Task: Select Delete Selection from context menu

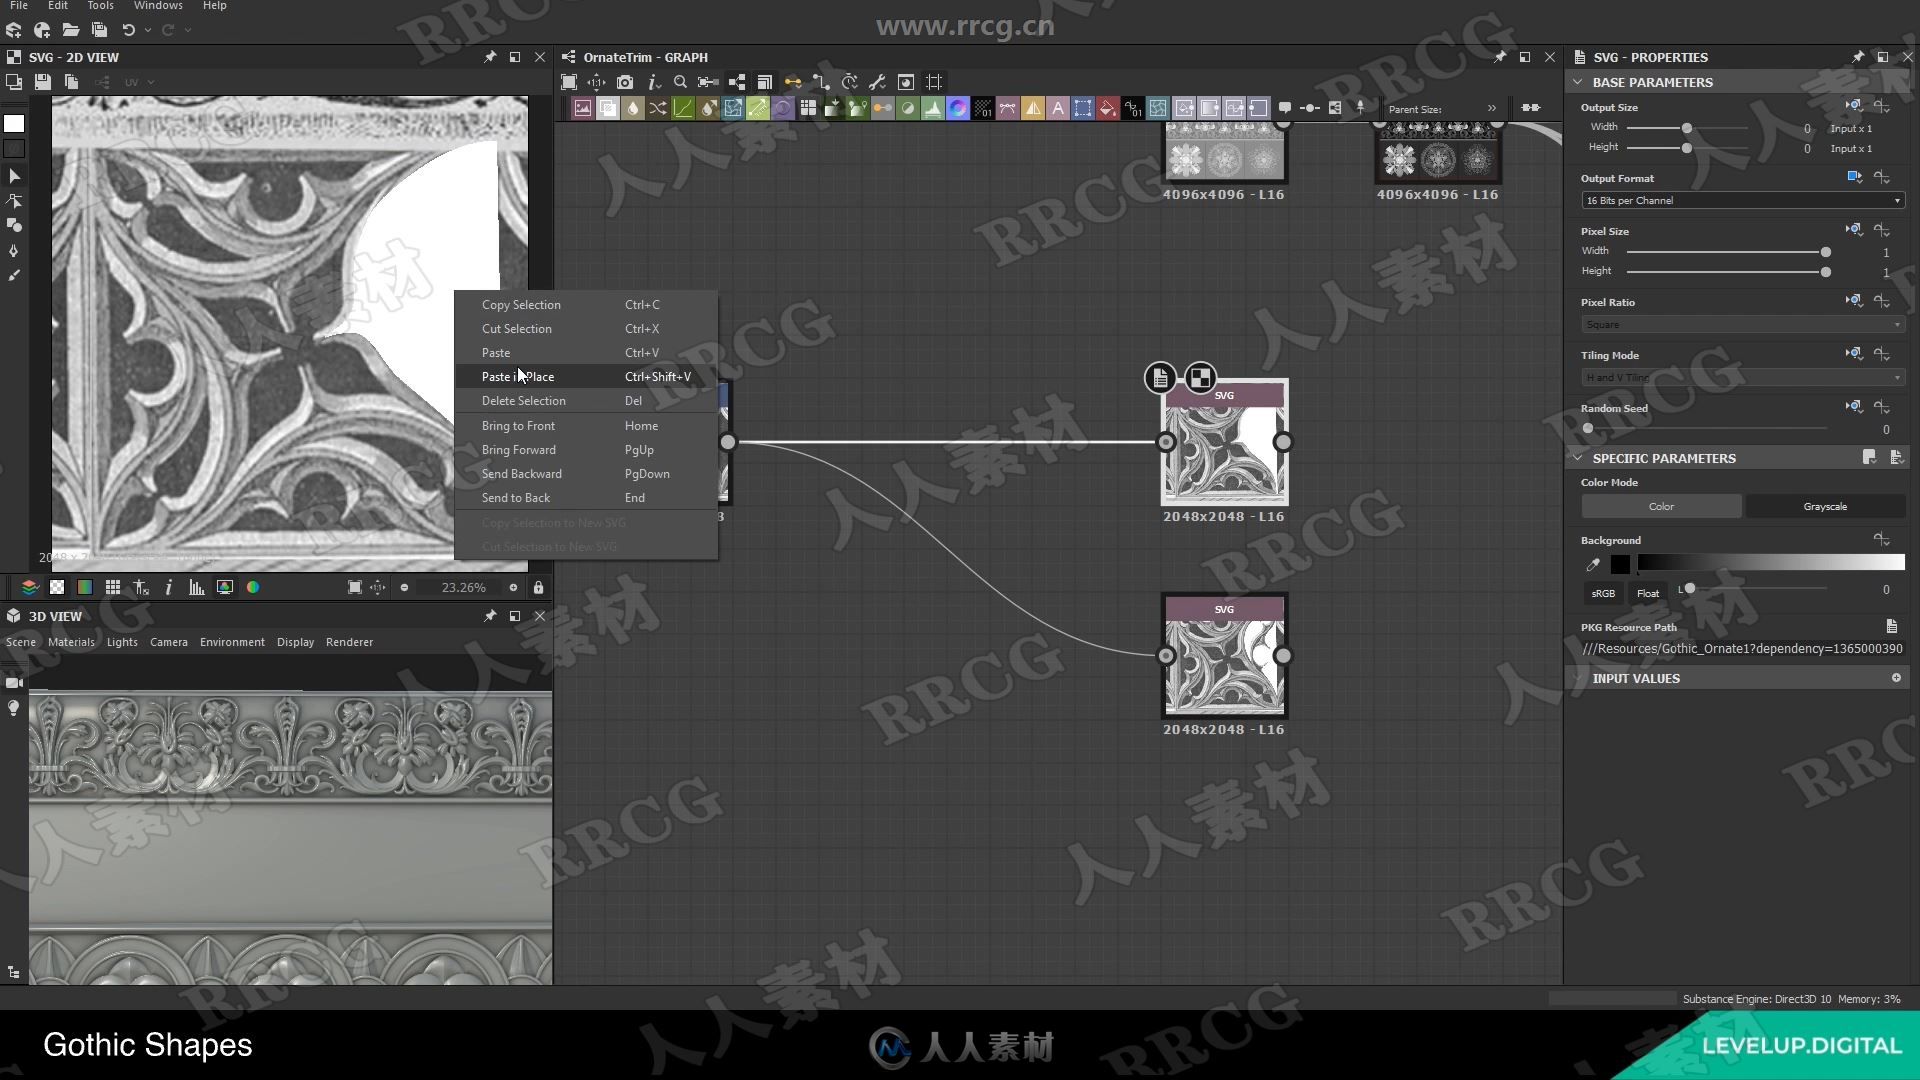Action: point(524,401)
